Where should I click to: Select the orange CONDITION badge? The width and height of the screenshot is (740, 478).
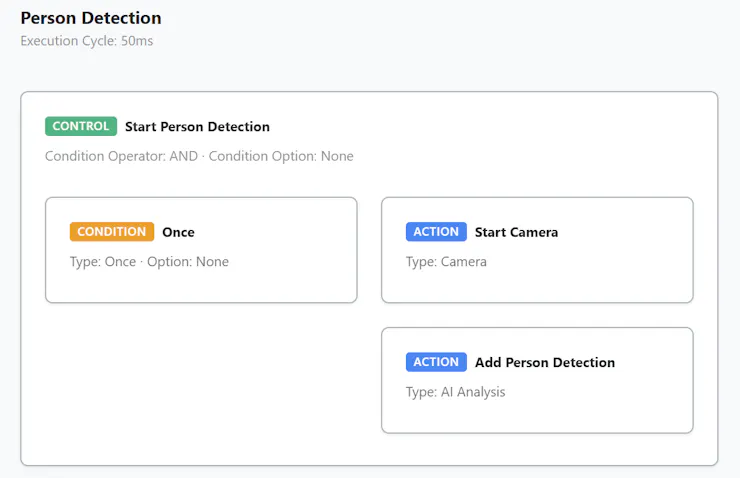112,232
